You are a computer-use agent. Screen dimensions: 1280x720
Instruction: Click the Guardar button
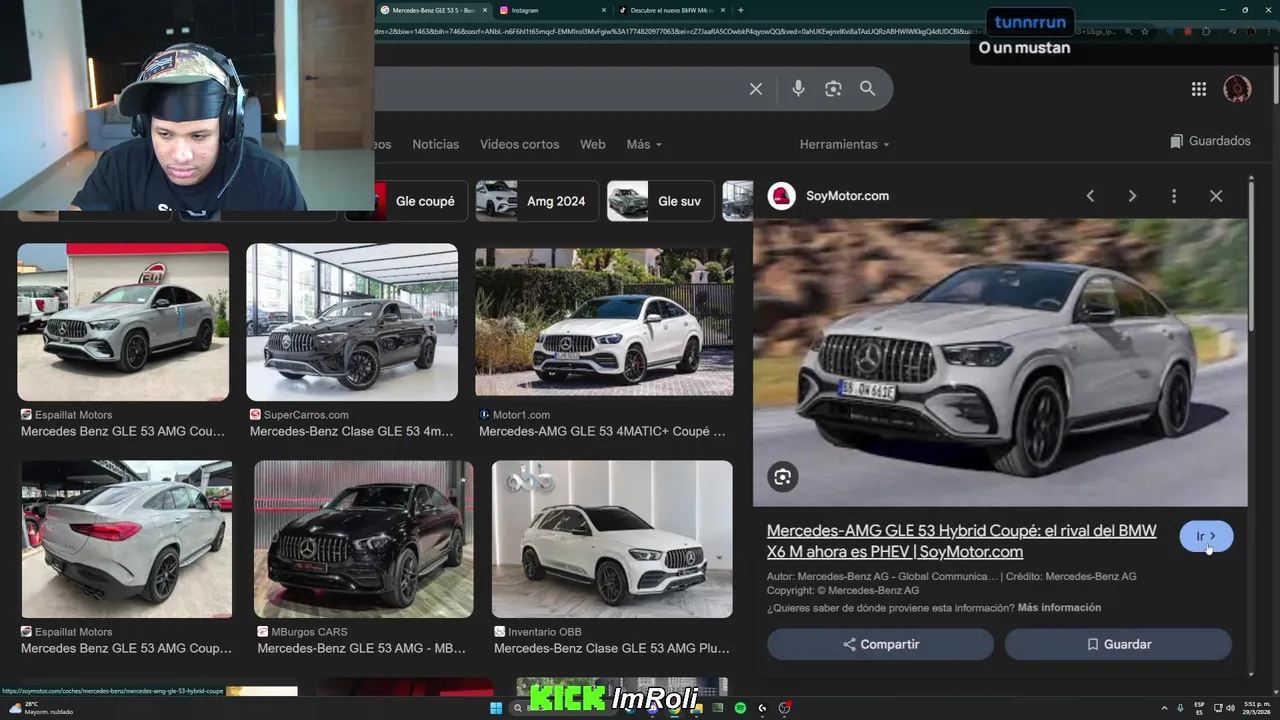tap(1118, 644)
